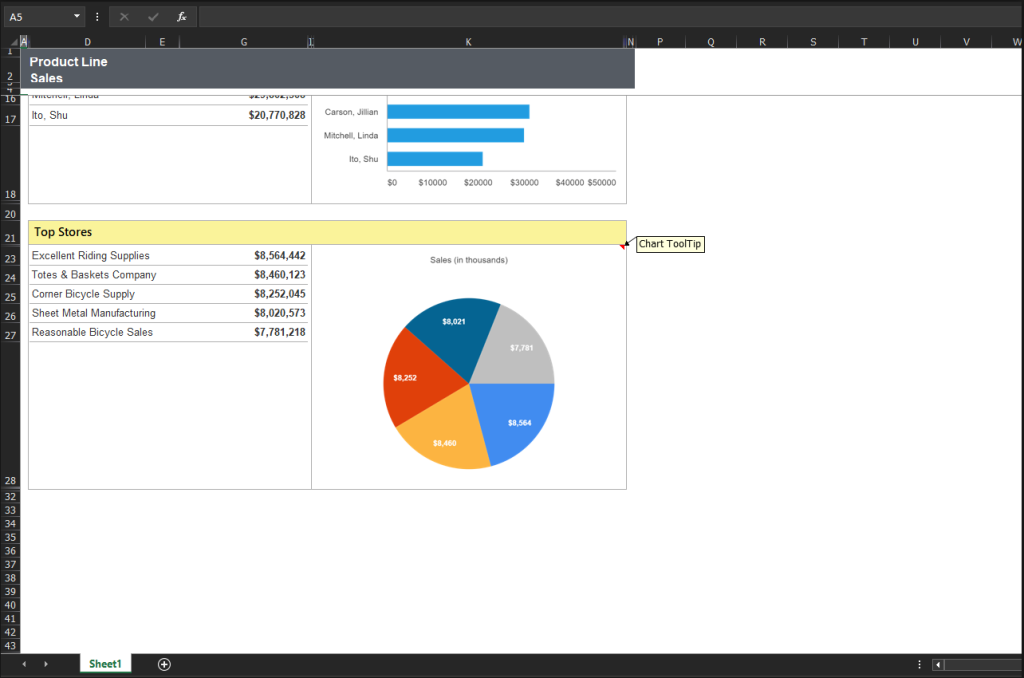Click the Reasonable Bicycle Sales cell
Viewport: 1024px width, 678px height.
[x=92, y=332]
